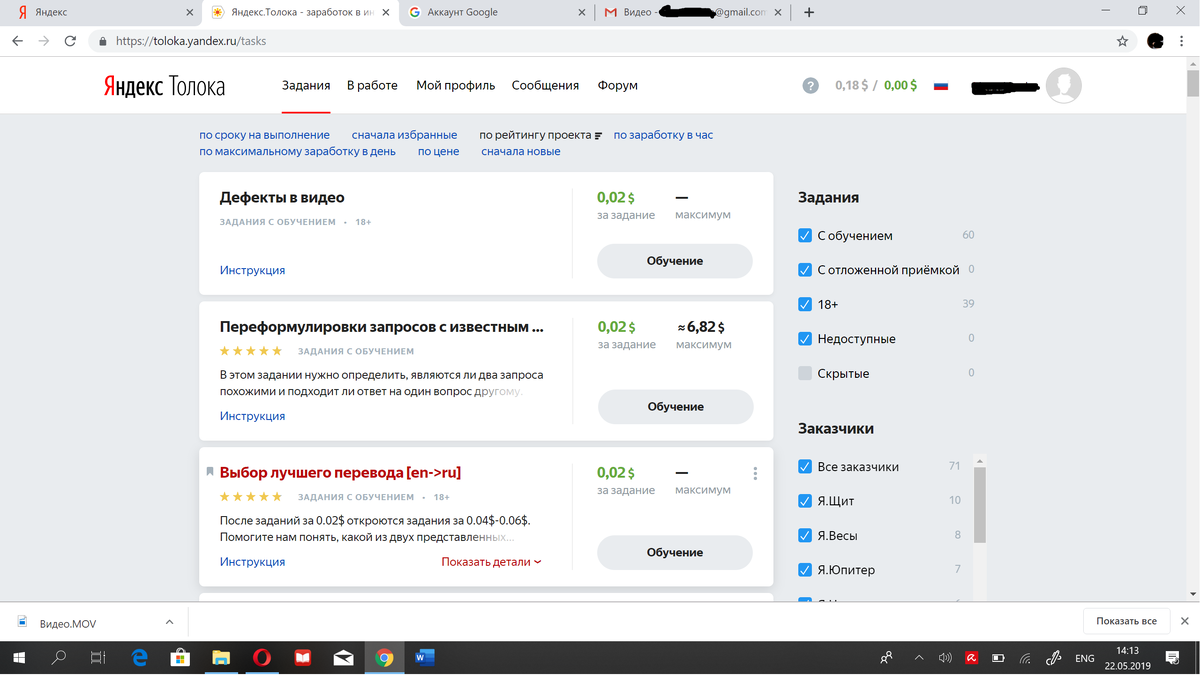Image resolution: width=1200 pixels, height=675 pixels.
Task: Toggle the Я.Юпитер customer filter
Action: click(x=805, y=570)
